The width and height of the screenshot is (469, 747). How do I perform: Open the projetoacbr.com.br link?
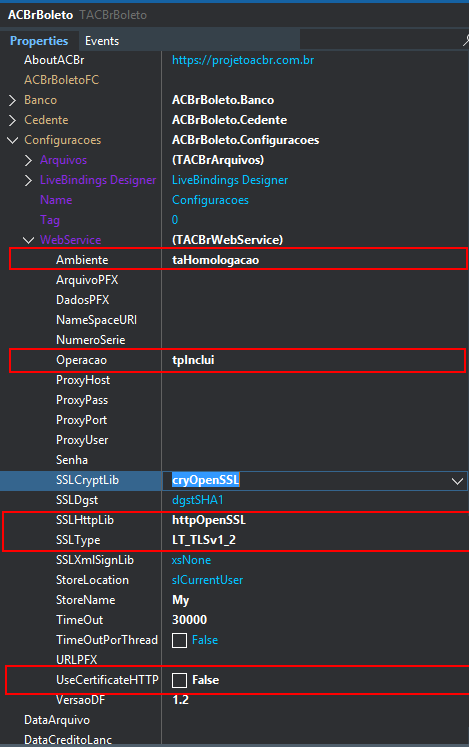(x=243, y=60)
